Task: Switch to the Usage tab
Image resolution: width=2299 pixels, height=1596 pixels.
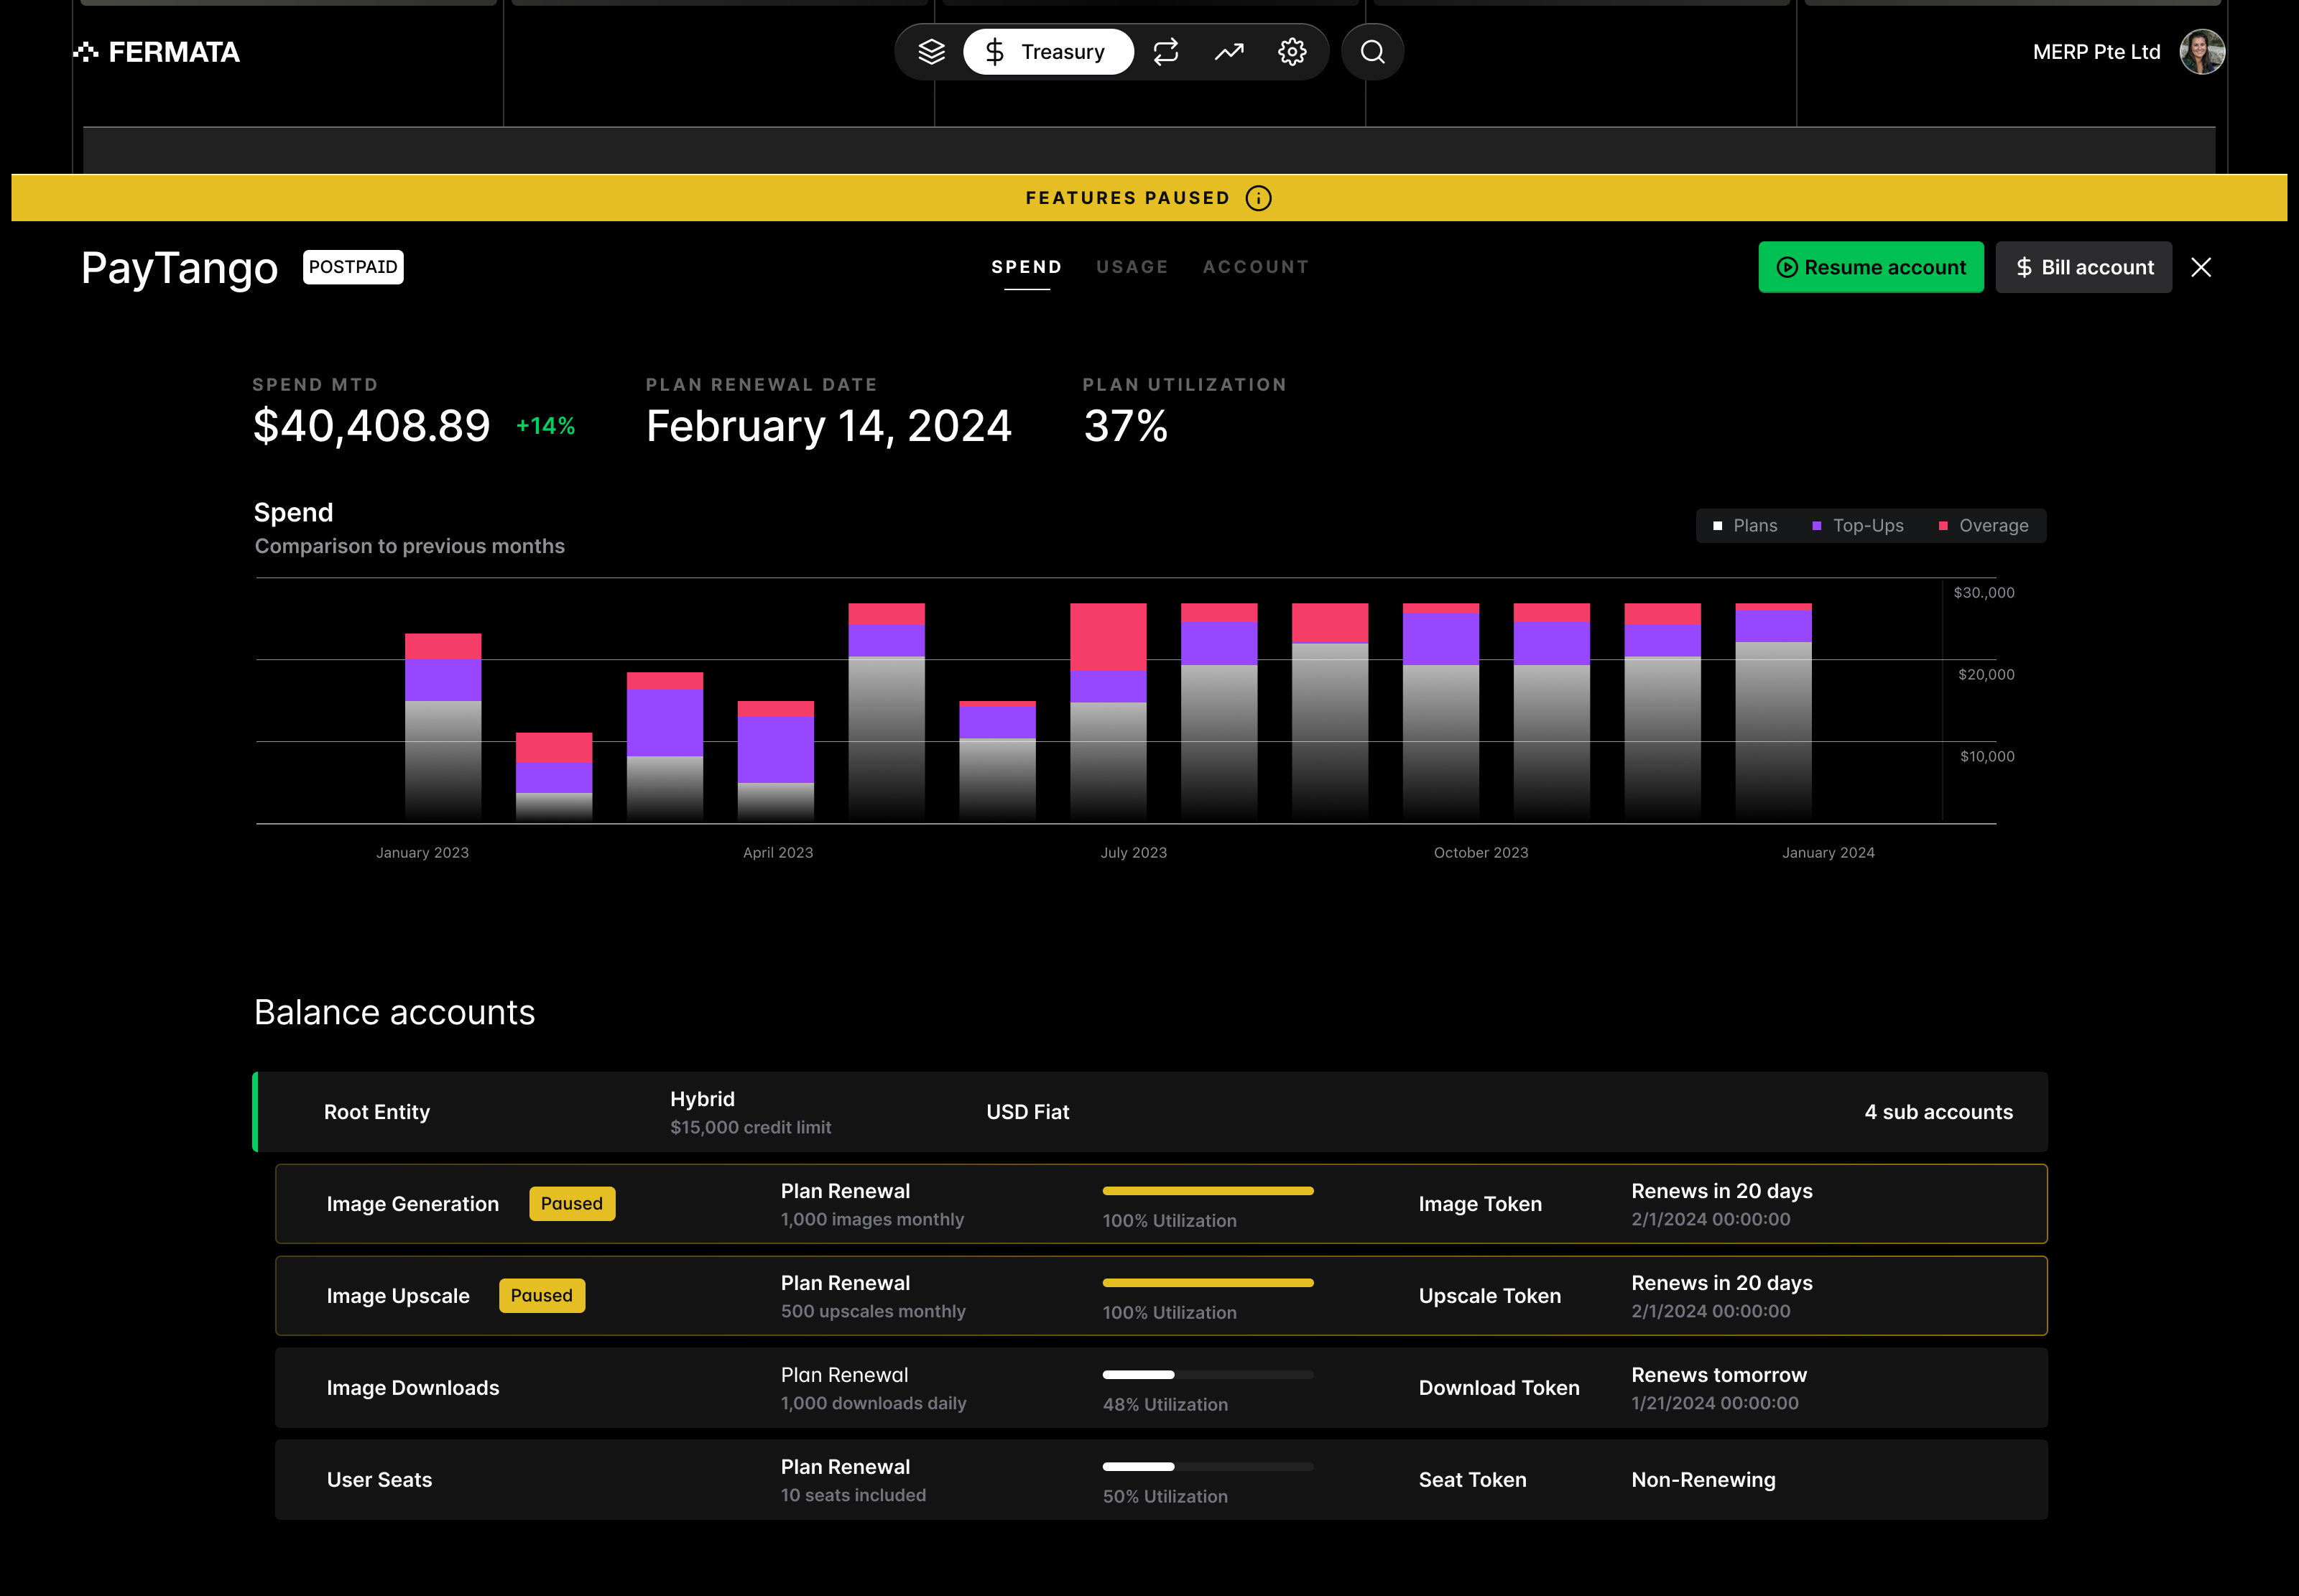Action: (x=1132, y=267)
